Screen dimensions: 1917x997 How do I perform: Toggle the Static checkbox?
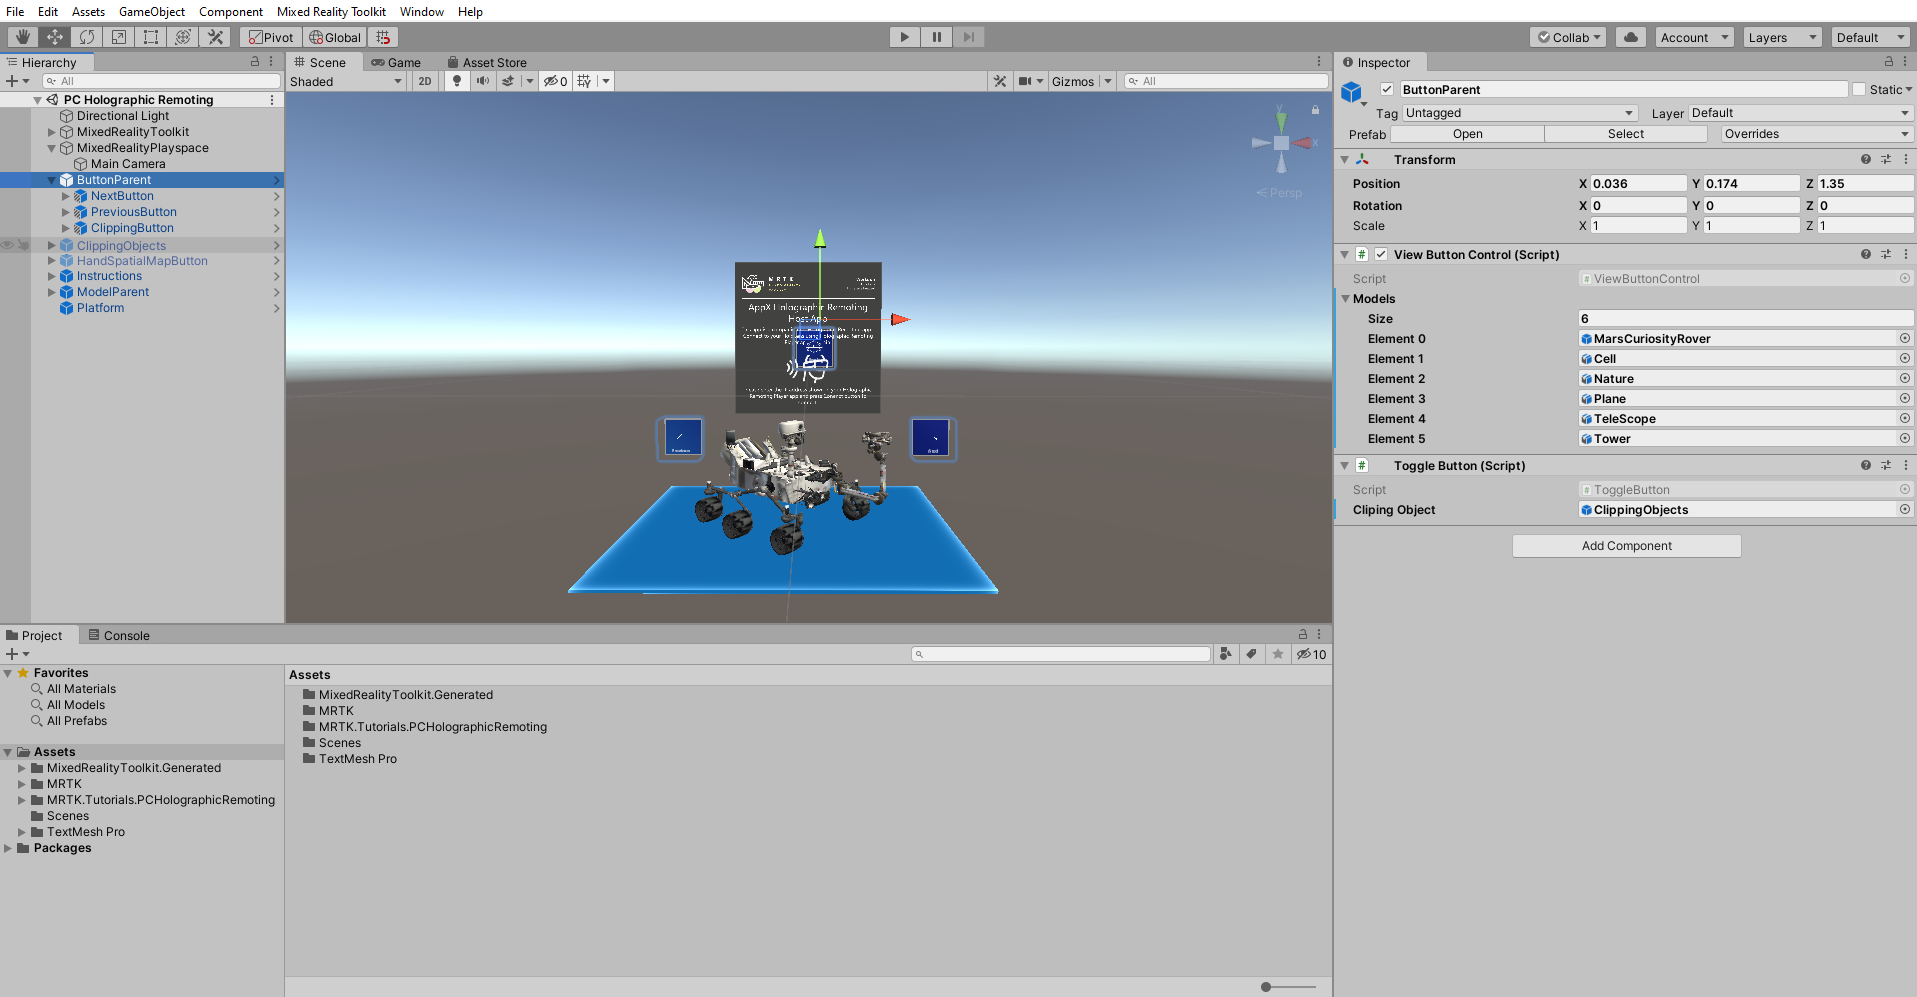coord(1859,89)
